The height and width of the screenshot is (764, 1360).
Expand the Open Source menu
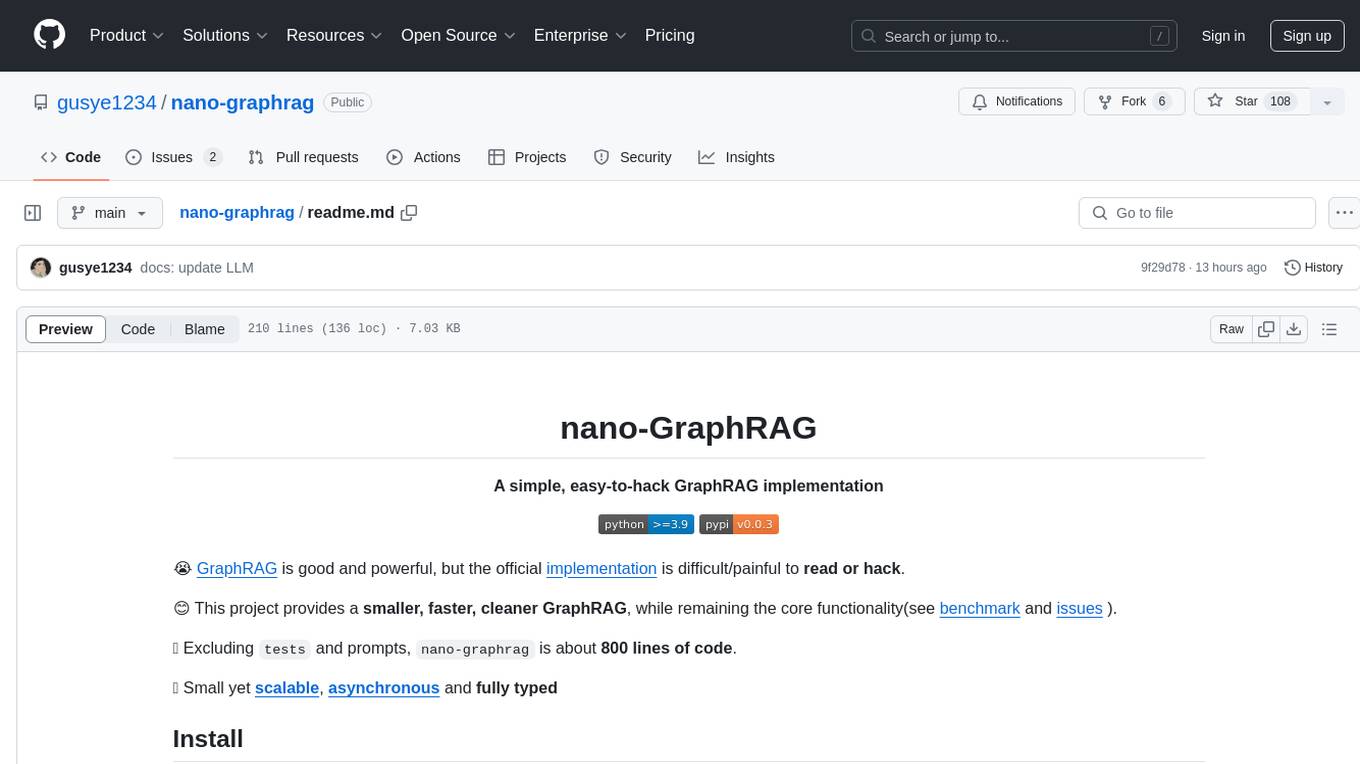click(x=458, y=35)
